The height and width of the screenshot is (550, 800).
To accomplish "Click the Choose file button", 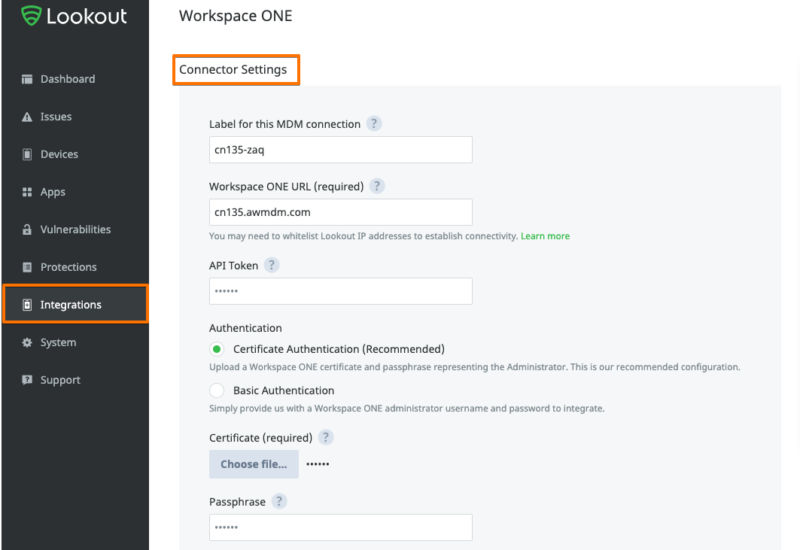I will (254, 464).
